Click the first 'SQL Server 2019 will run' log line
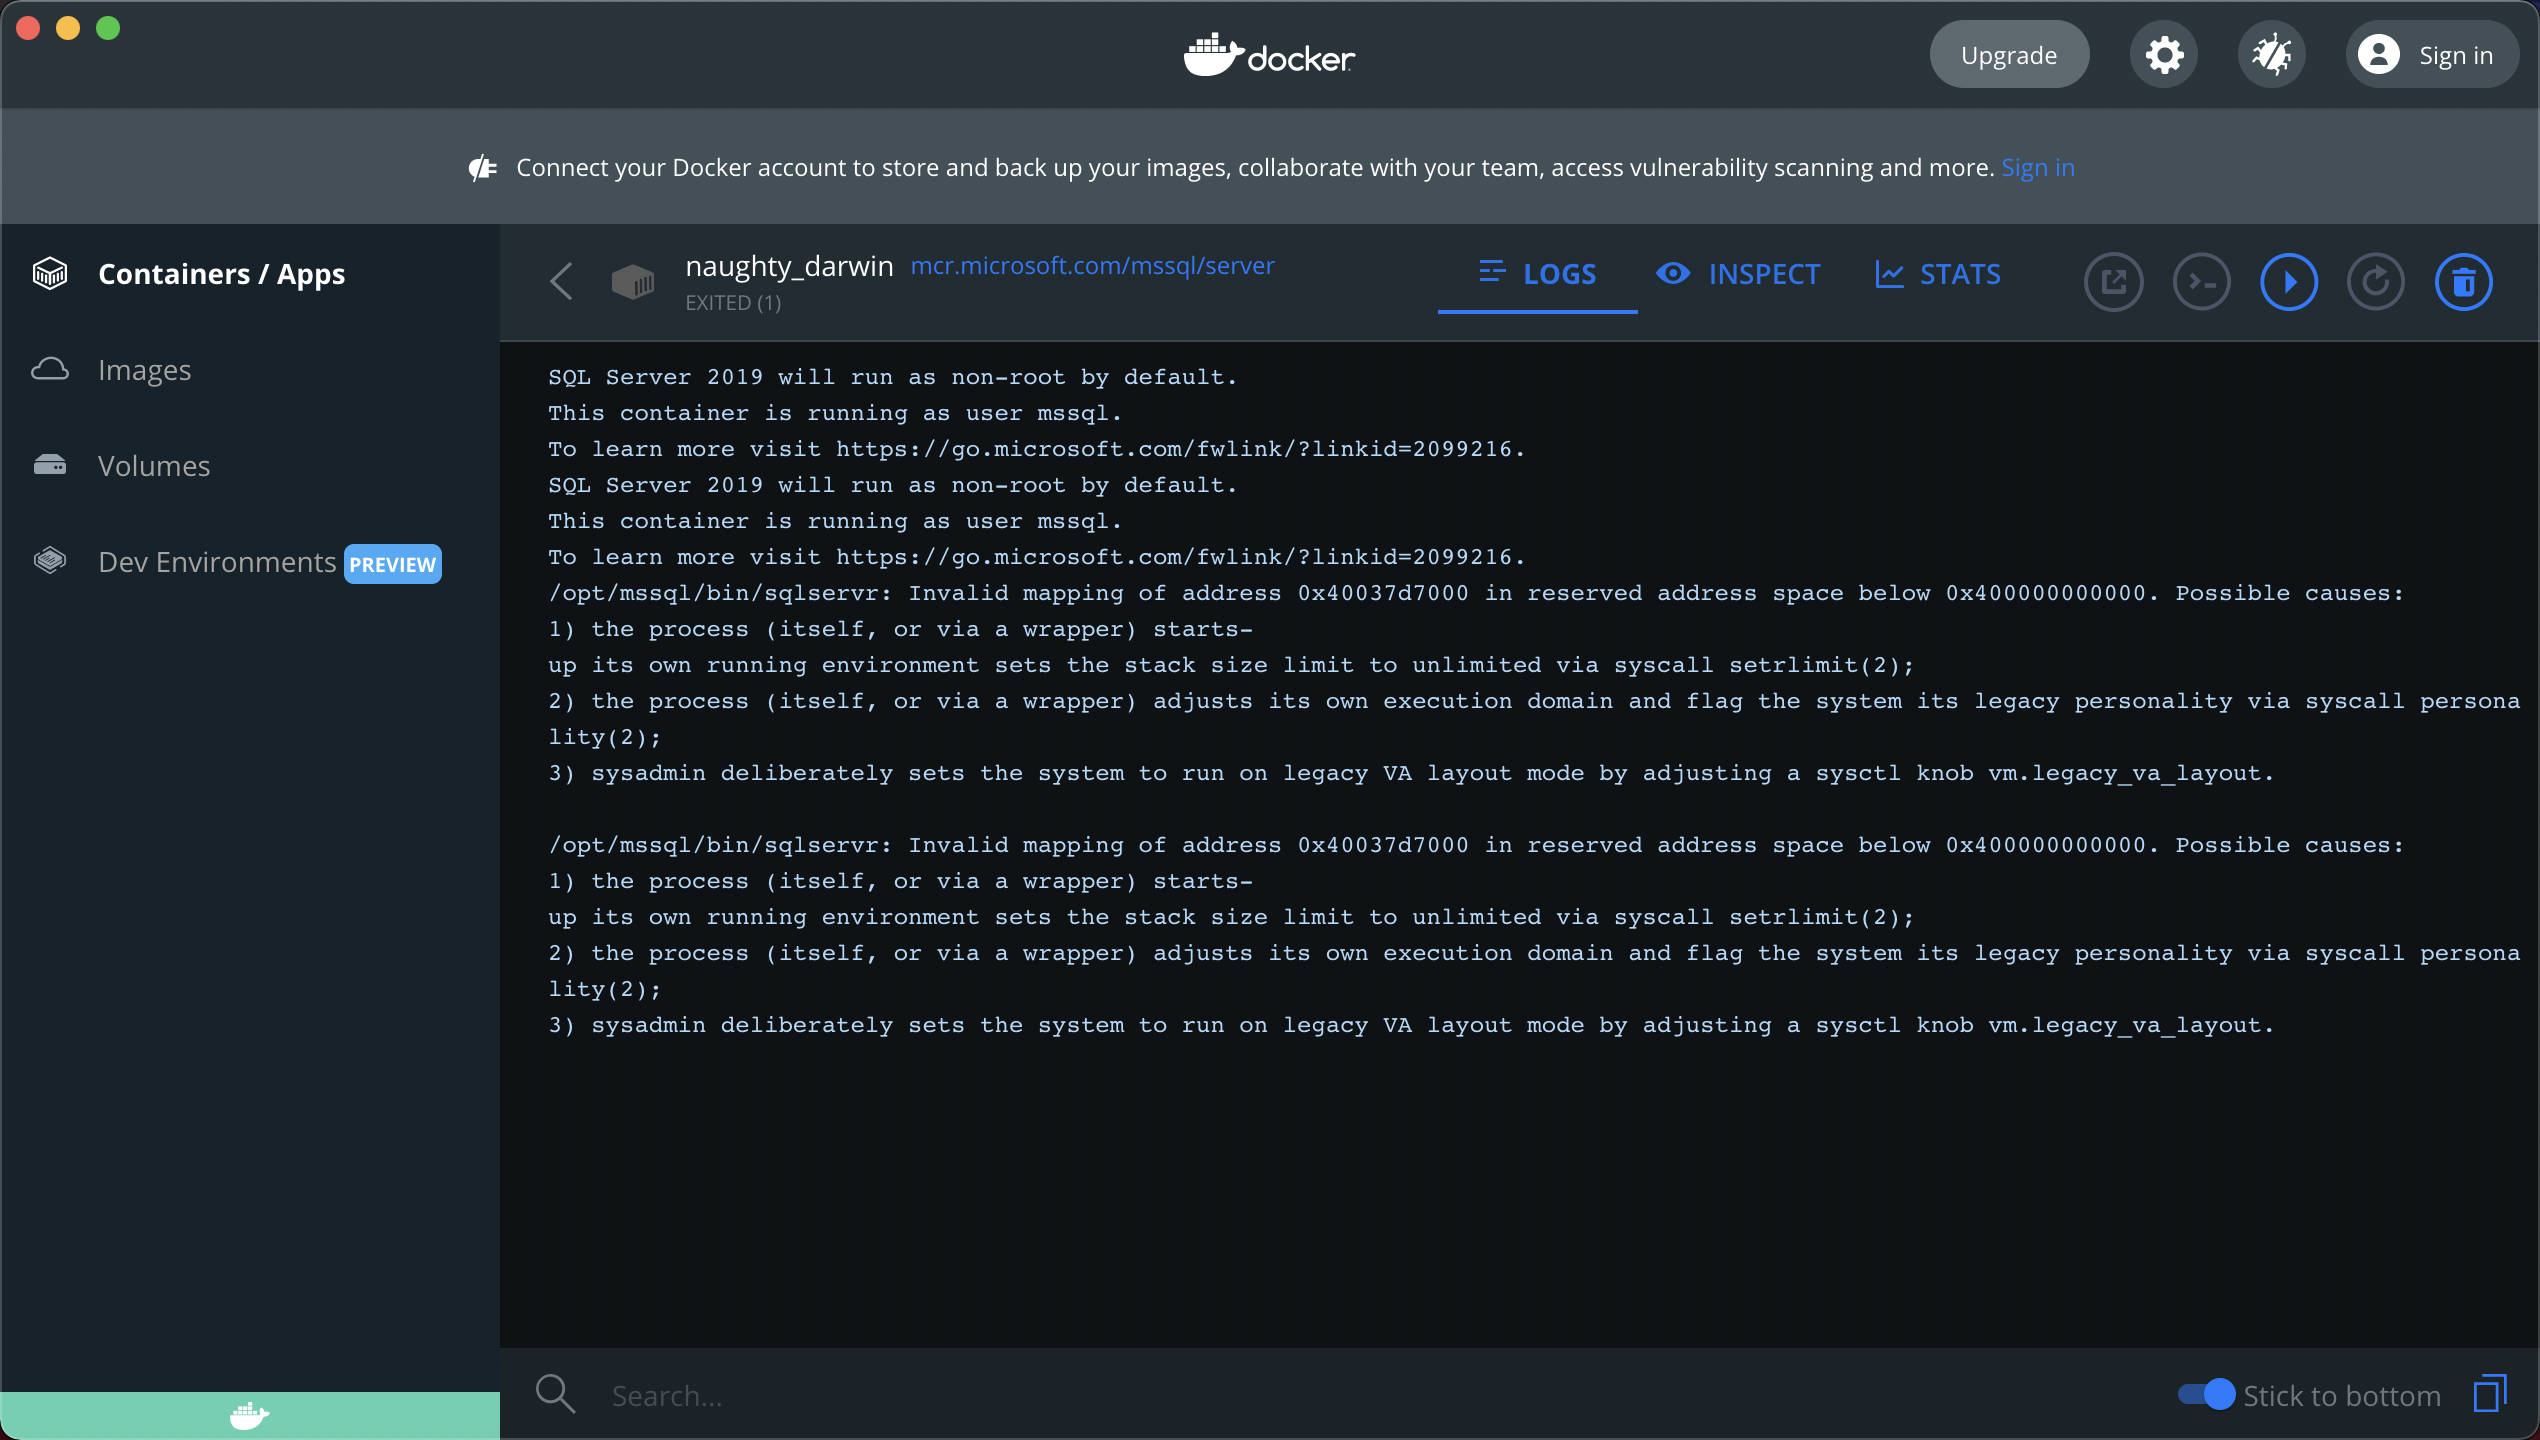This screenshot has width=2540, height=1440. pos(893,377)
